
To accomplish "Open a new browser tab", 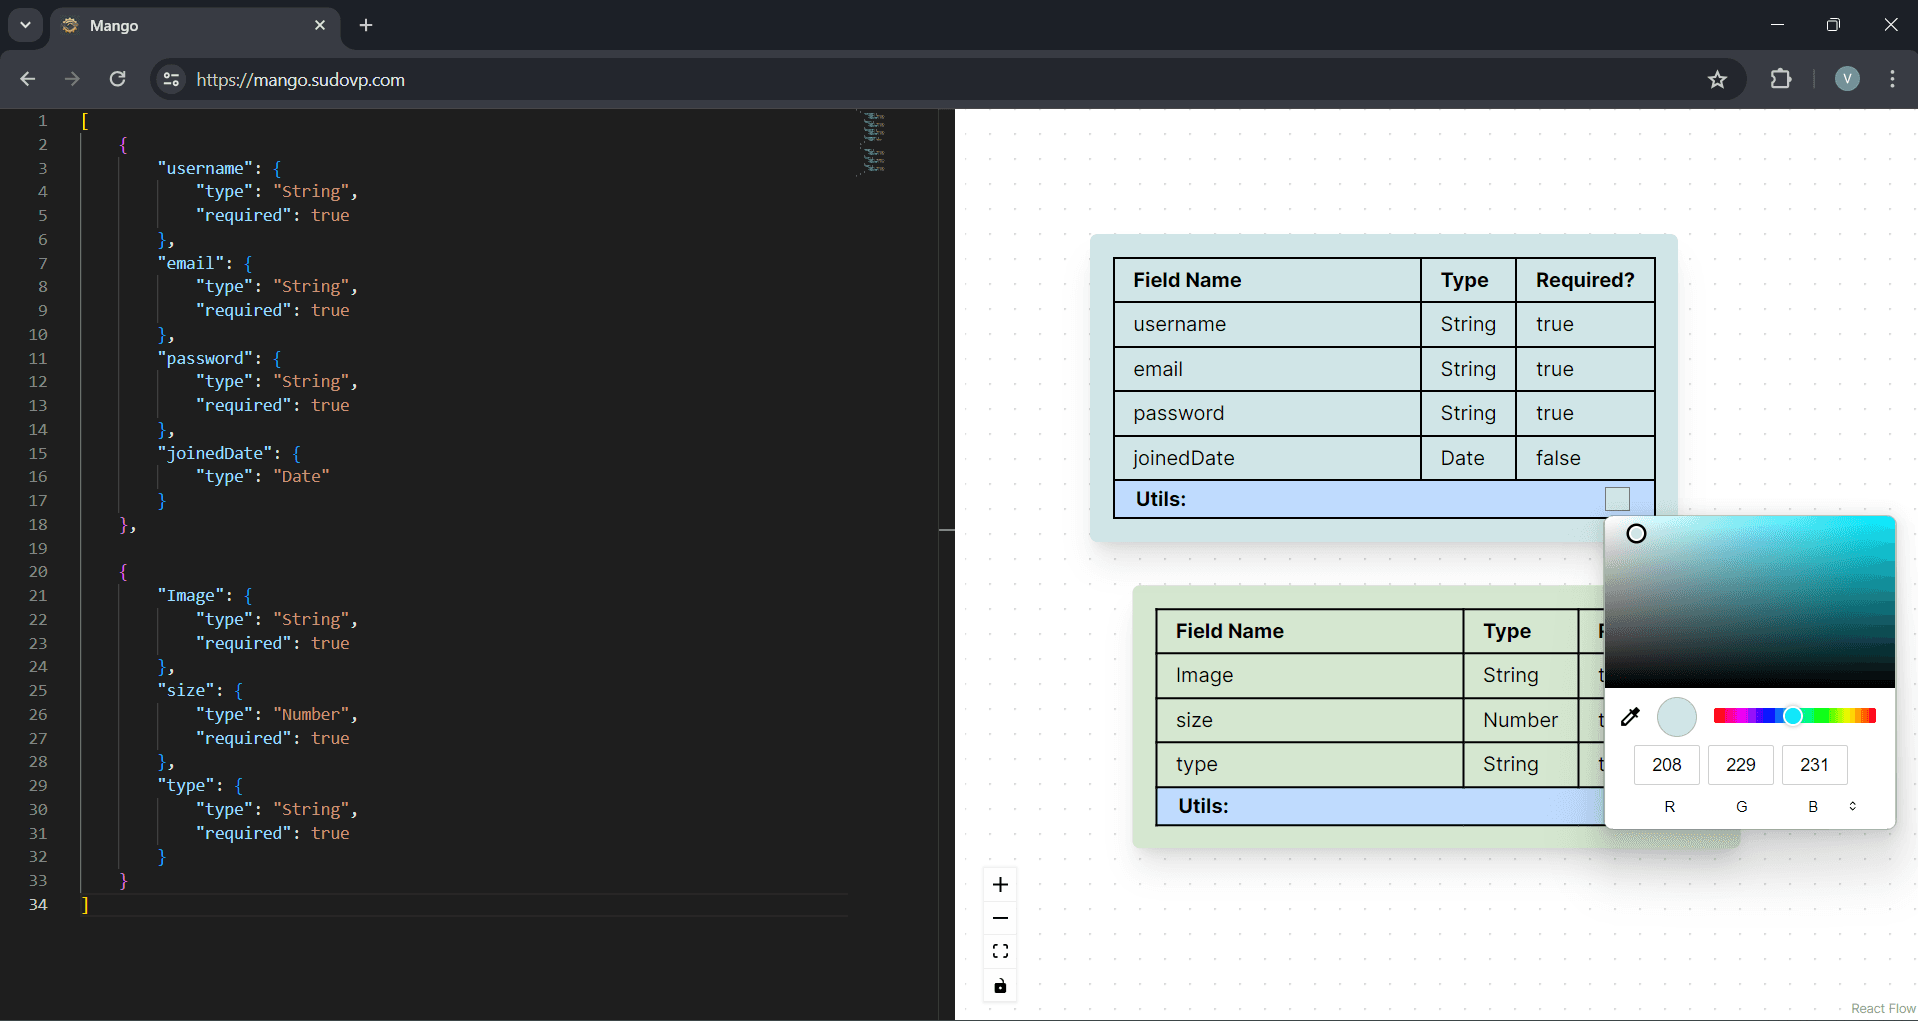I will (x=366, y=25).
